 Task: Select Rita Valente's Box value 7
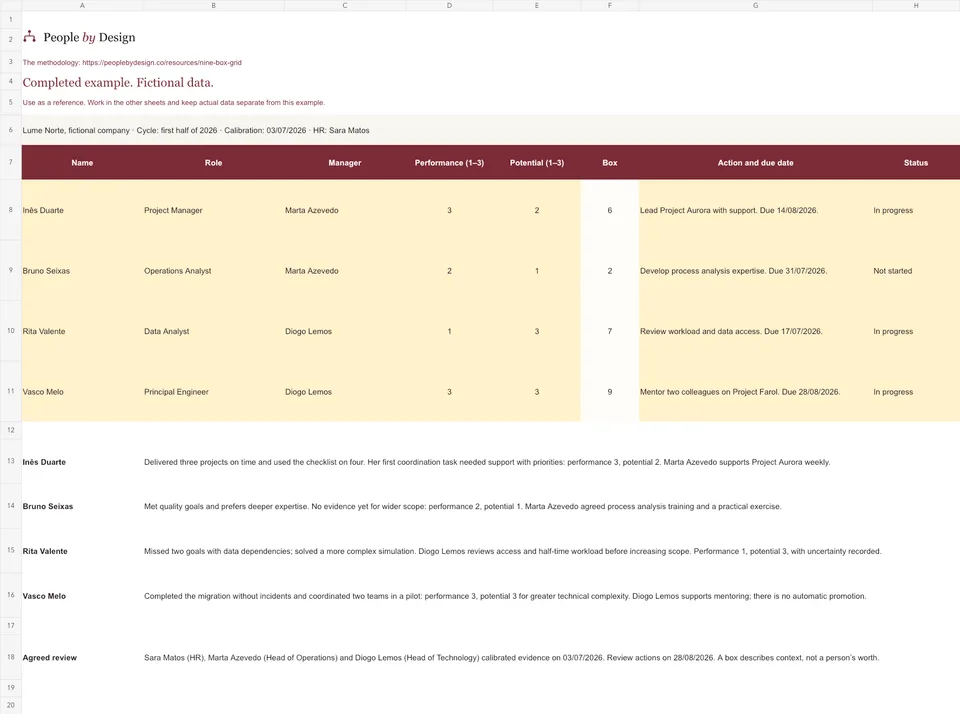[610, 331]
